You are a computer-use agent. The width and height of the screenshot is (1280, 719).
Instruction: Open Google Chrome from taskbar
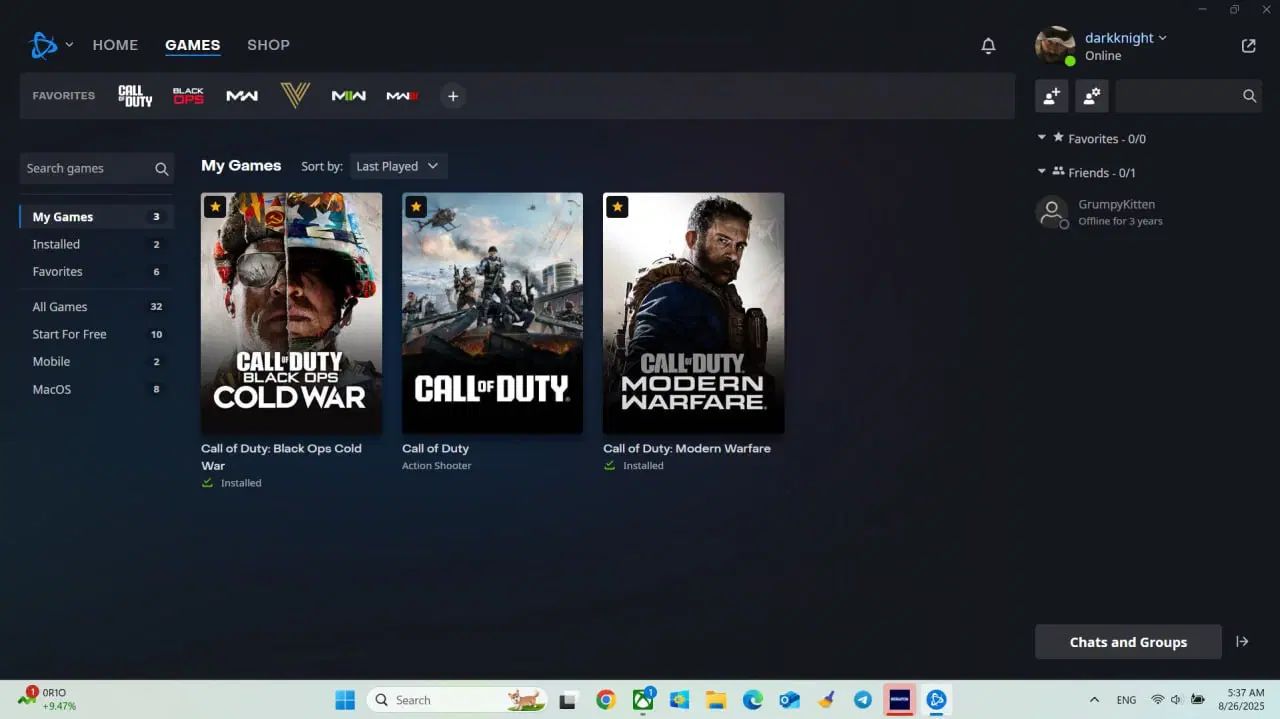click(x=605, y=700)
